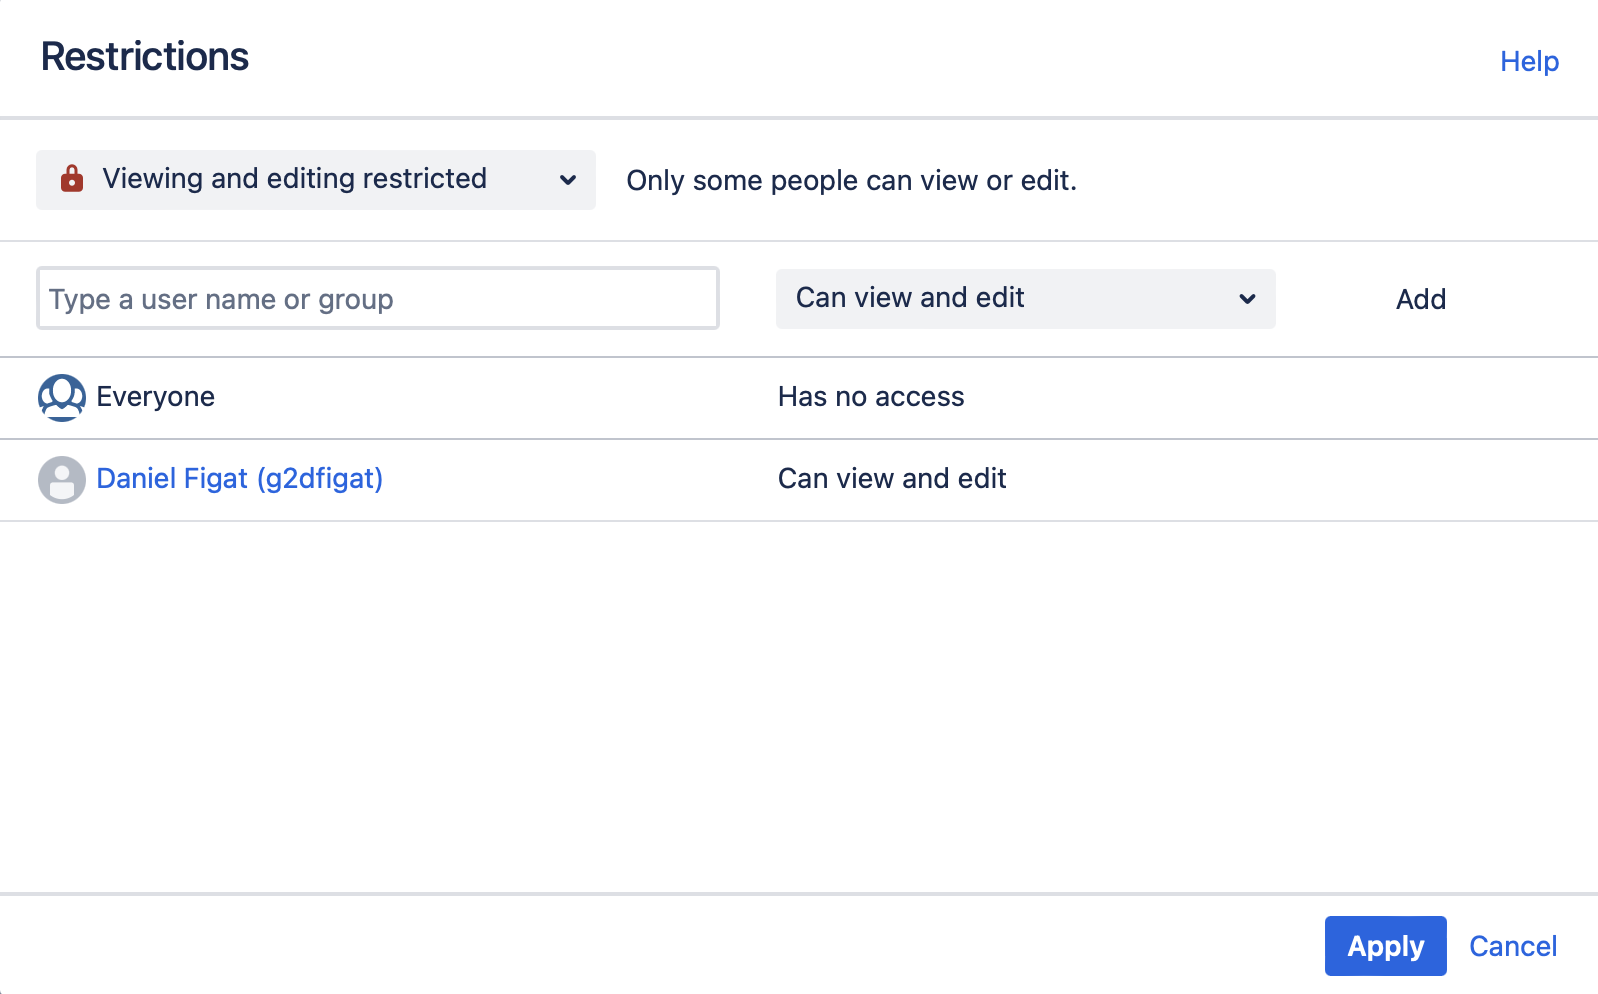The height and width of the screenshot is (994, 1598).
Task: Click the chevron in the permission selector
Action: (x=1247, y=298)
